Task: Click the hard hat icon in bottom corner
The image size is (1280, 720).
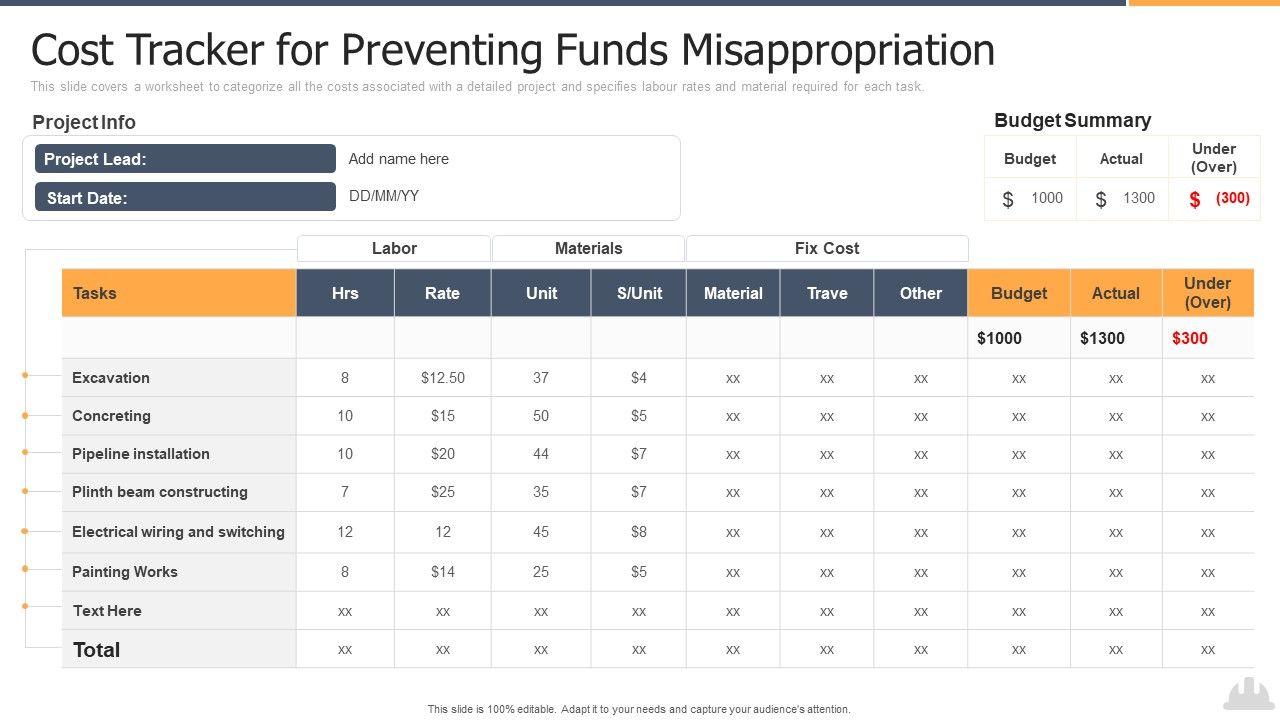Action: coord(1249,693)
